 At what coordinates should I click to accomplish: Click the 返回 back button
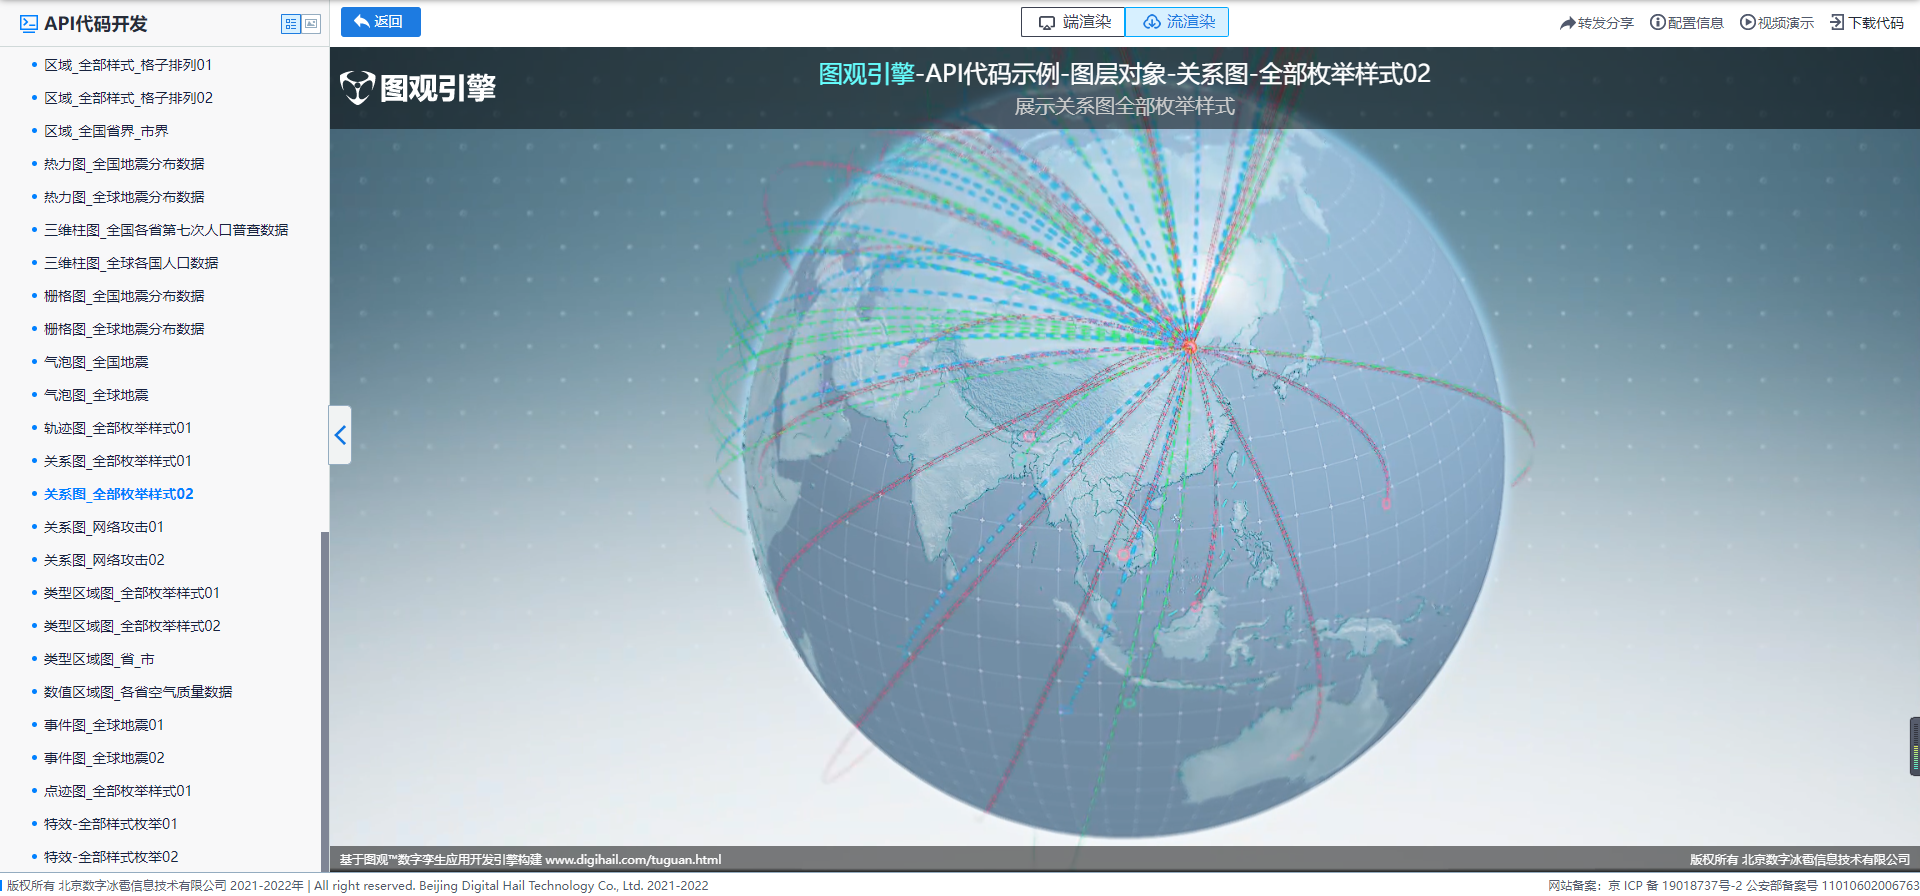[x=381, y=22]
